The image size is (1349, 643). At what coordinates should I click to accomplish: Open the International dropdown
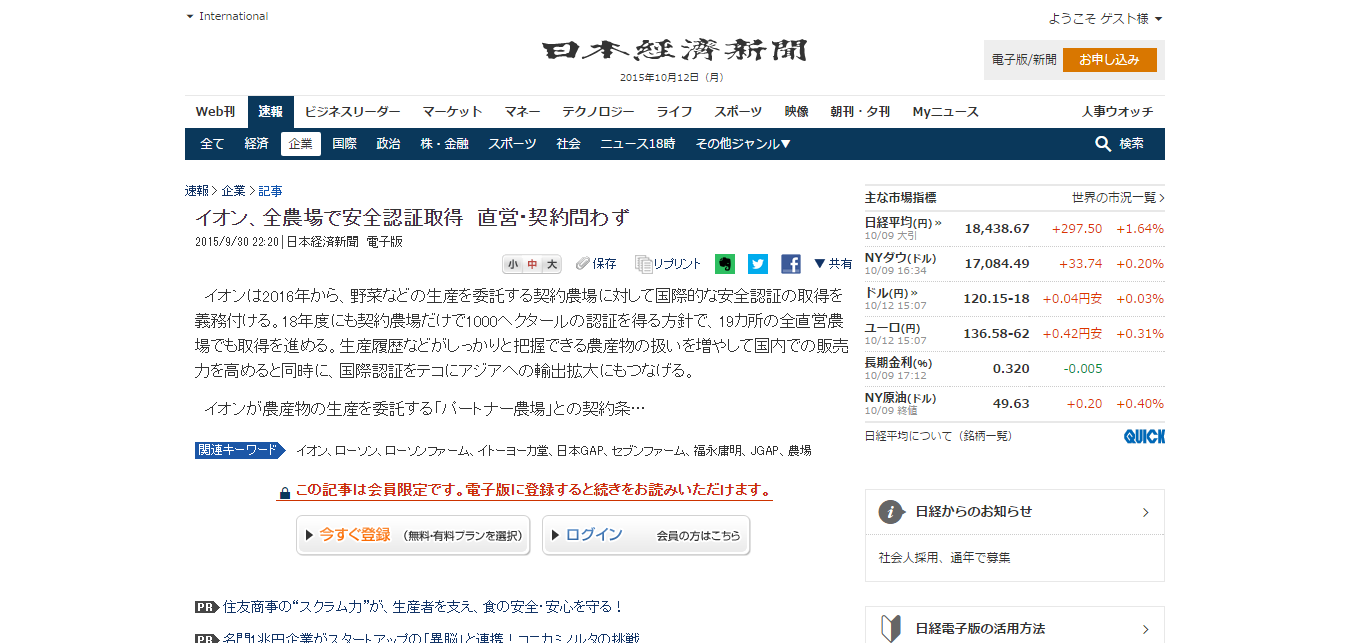tap(227, 16)
